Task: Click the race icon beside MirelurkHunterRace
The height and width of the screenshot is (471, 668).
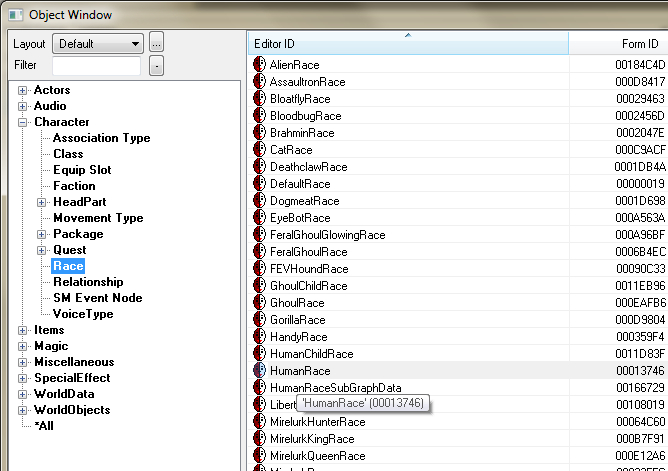Action: coord(259,422)
